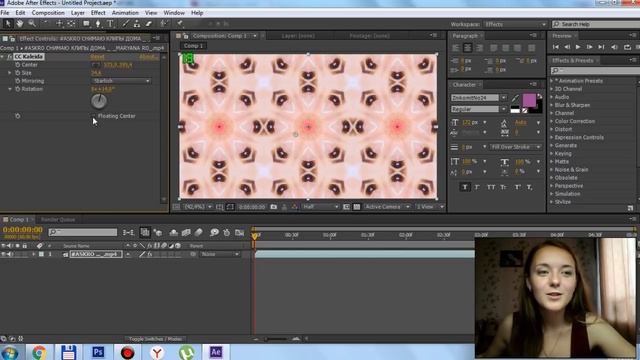The height and width of the screenshot is (360, 640).
Task: Select the Puppet Pin tool
Action: (180, 24)
